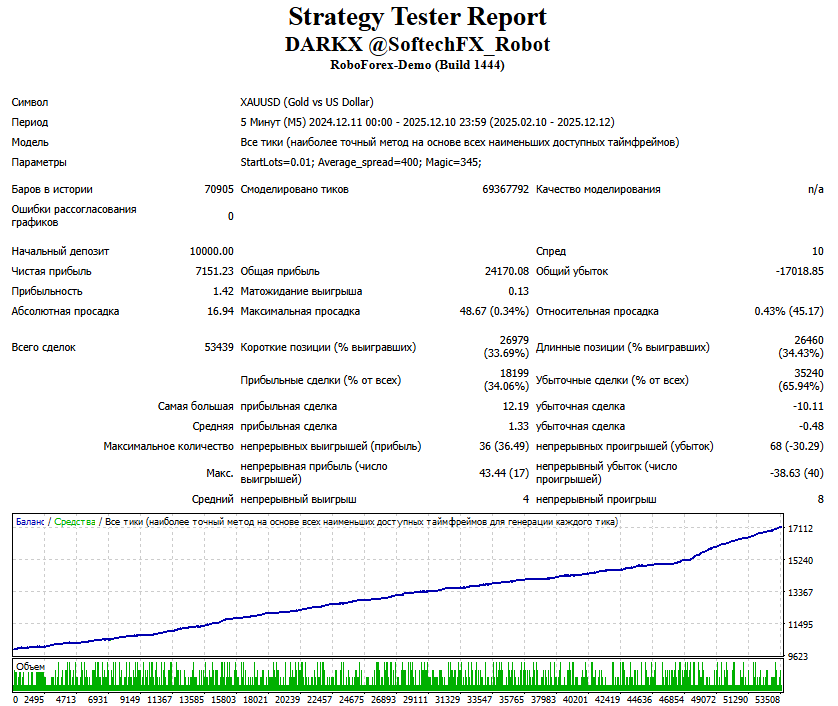Click the 15240 y-axis label
The width and height of the screenshot is (838, 706).
(x=800, y=561)
